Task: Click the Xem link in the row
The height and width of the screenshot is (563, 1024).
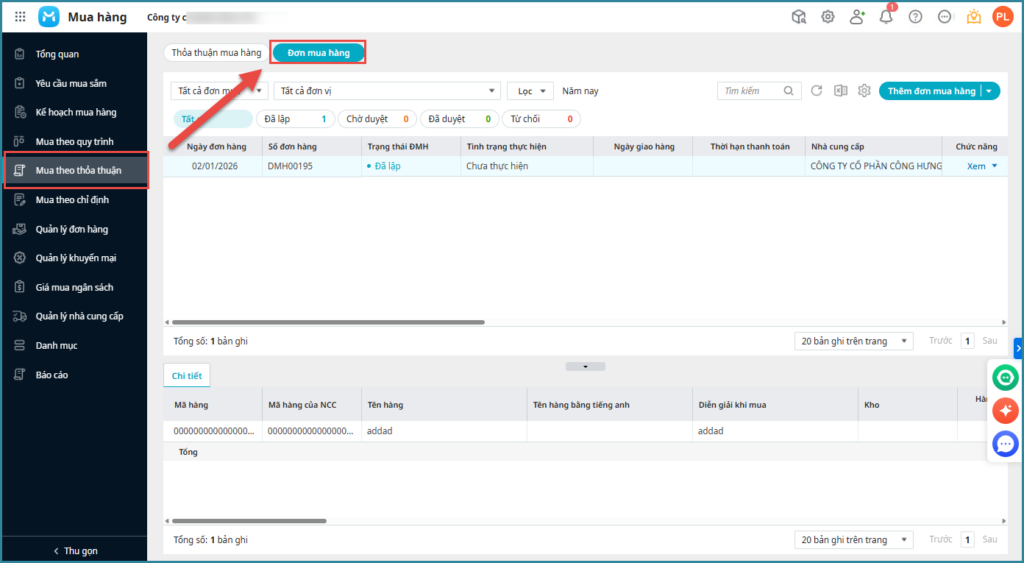Action: click(976, 166)
